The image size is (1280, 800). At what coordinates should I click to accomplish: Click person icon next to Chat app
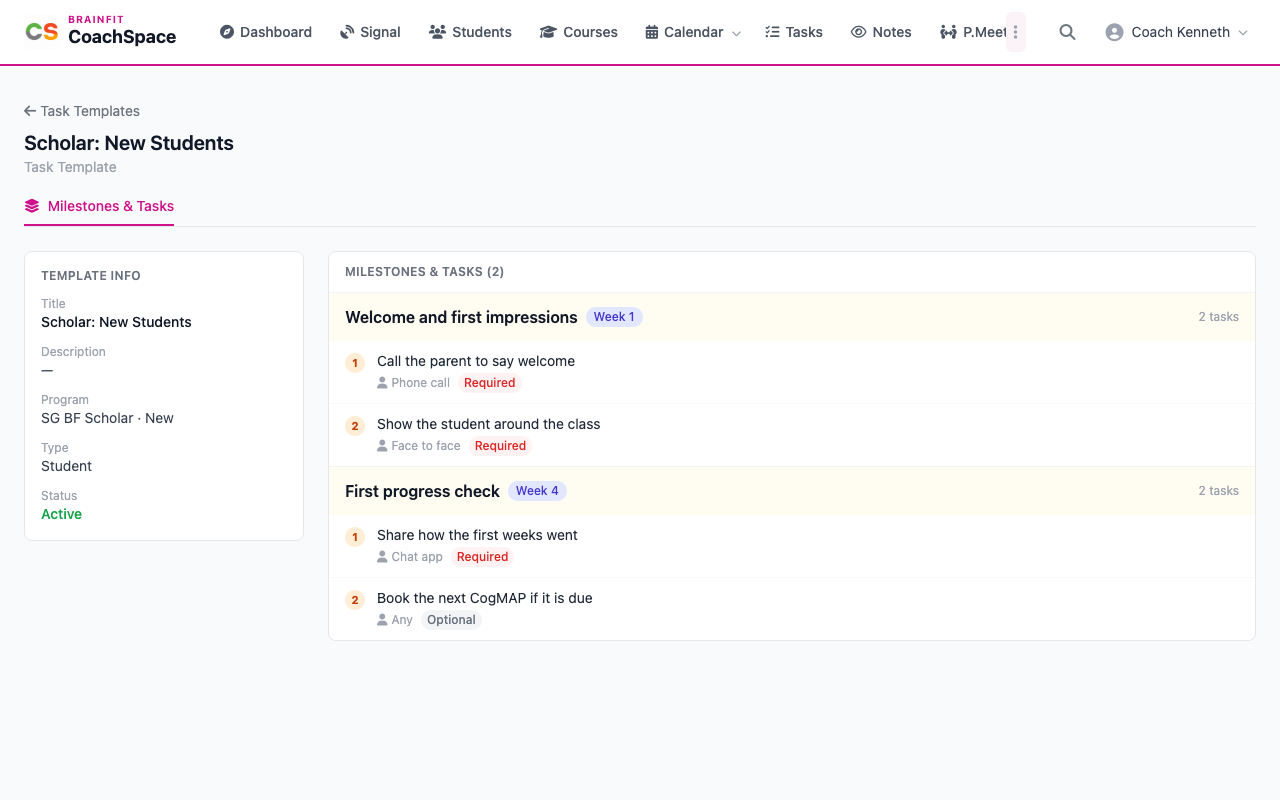pos(382,557)
